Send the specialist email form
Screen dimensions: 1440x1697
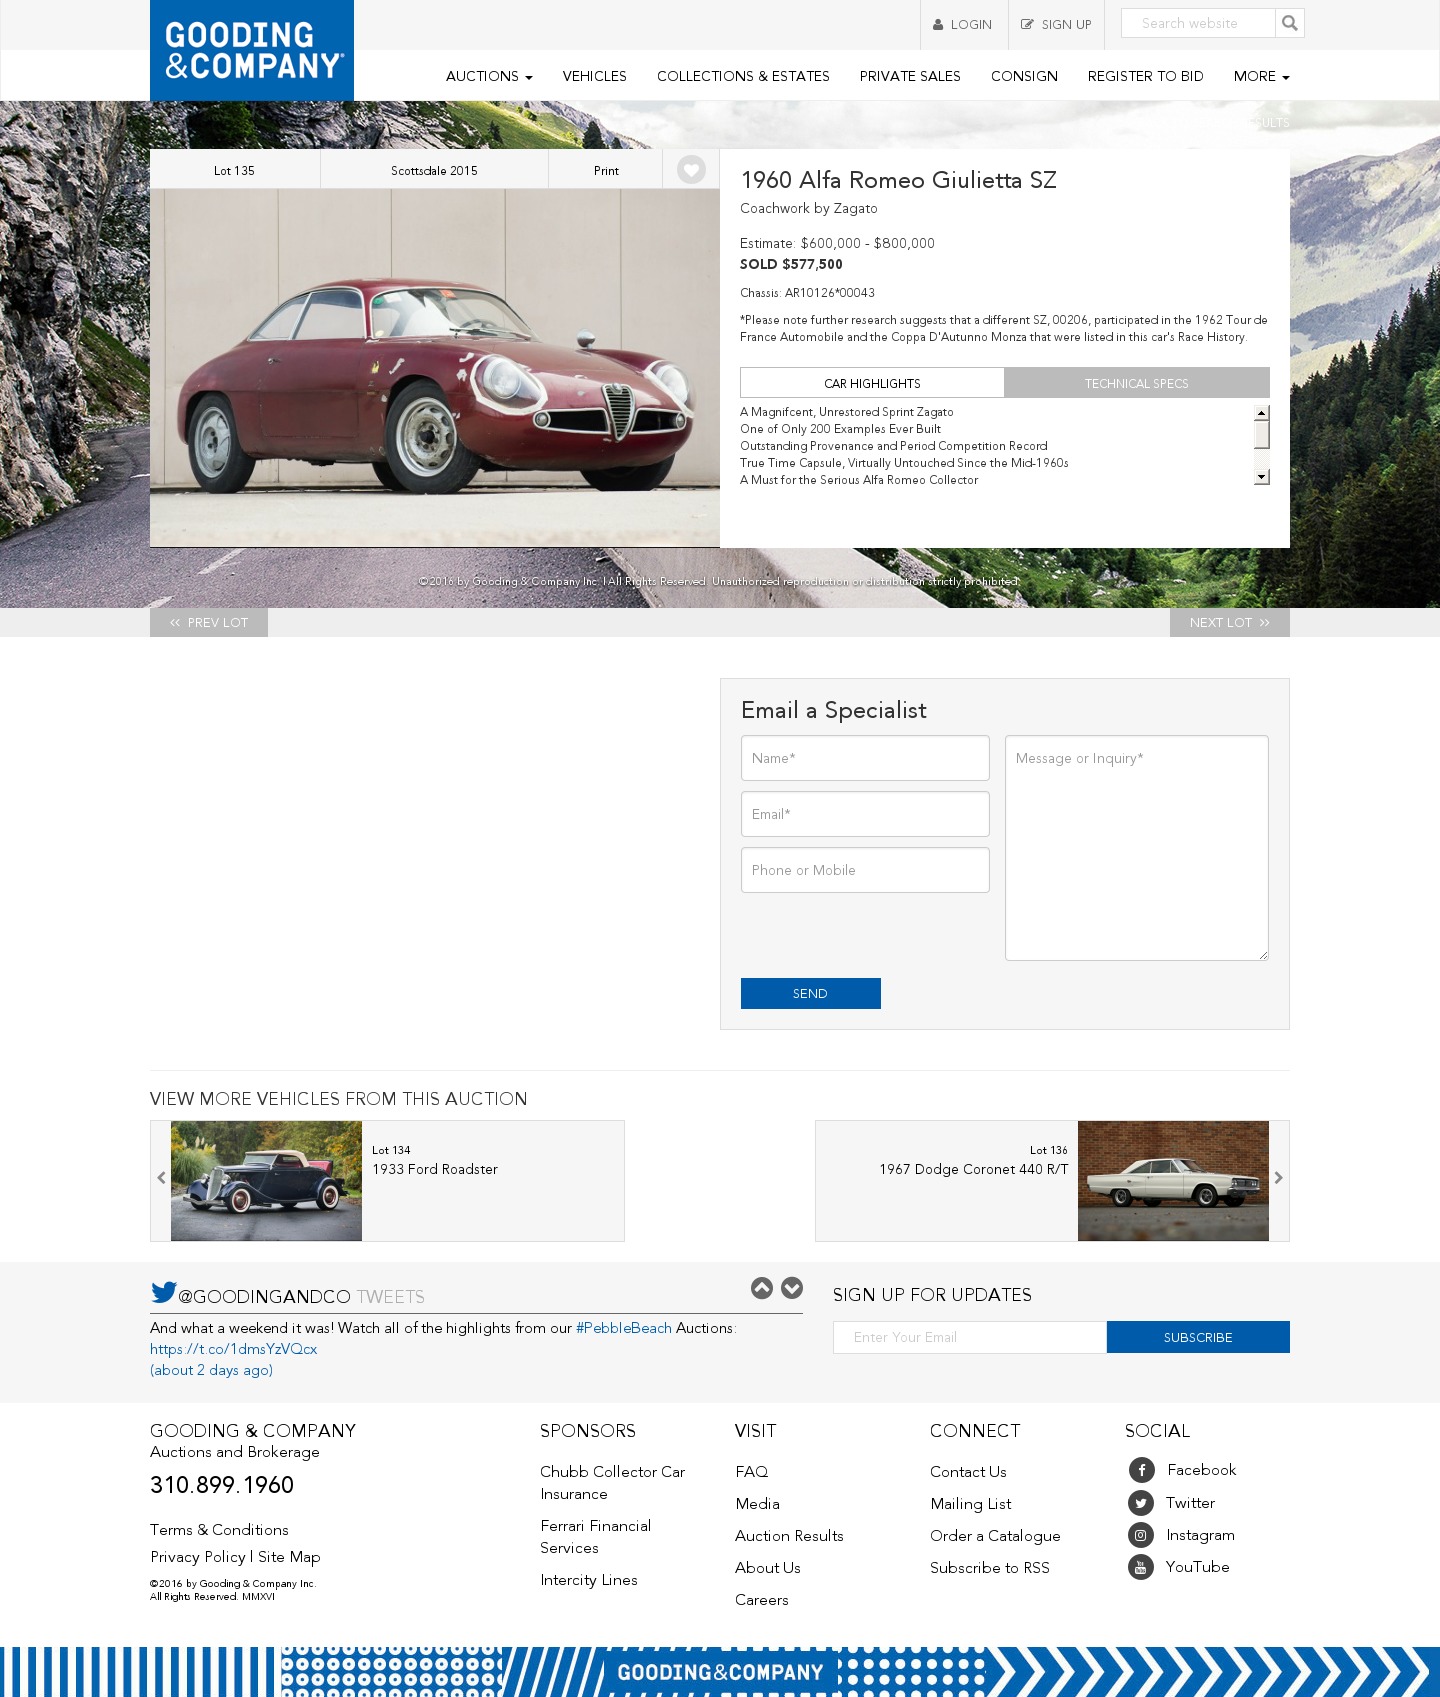(811, 993)
